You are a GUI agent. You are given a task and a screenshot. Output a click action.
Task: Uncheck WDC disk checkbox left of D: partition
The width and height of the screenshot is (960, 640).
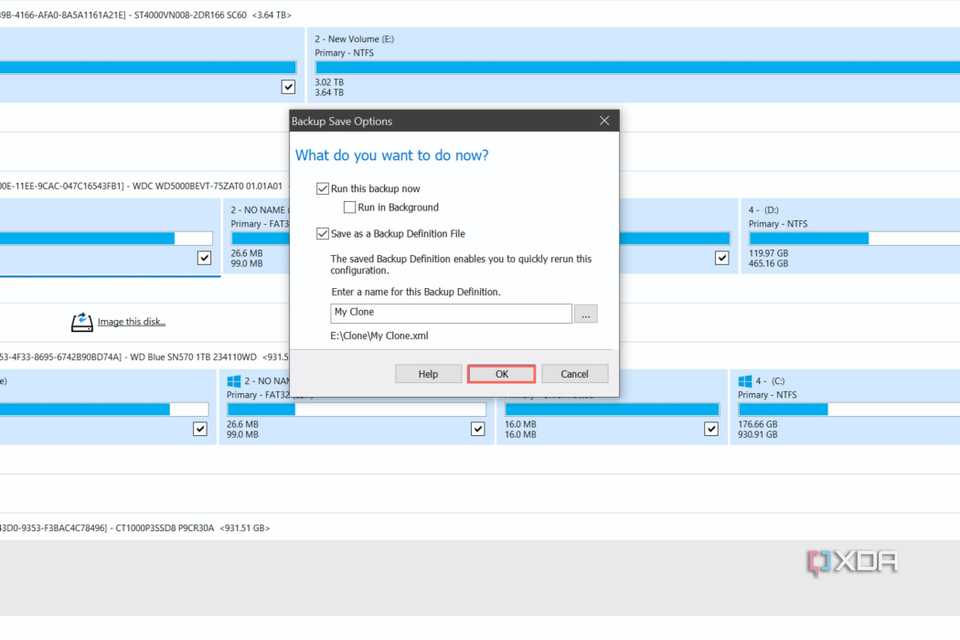[x=722, y=258]
